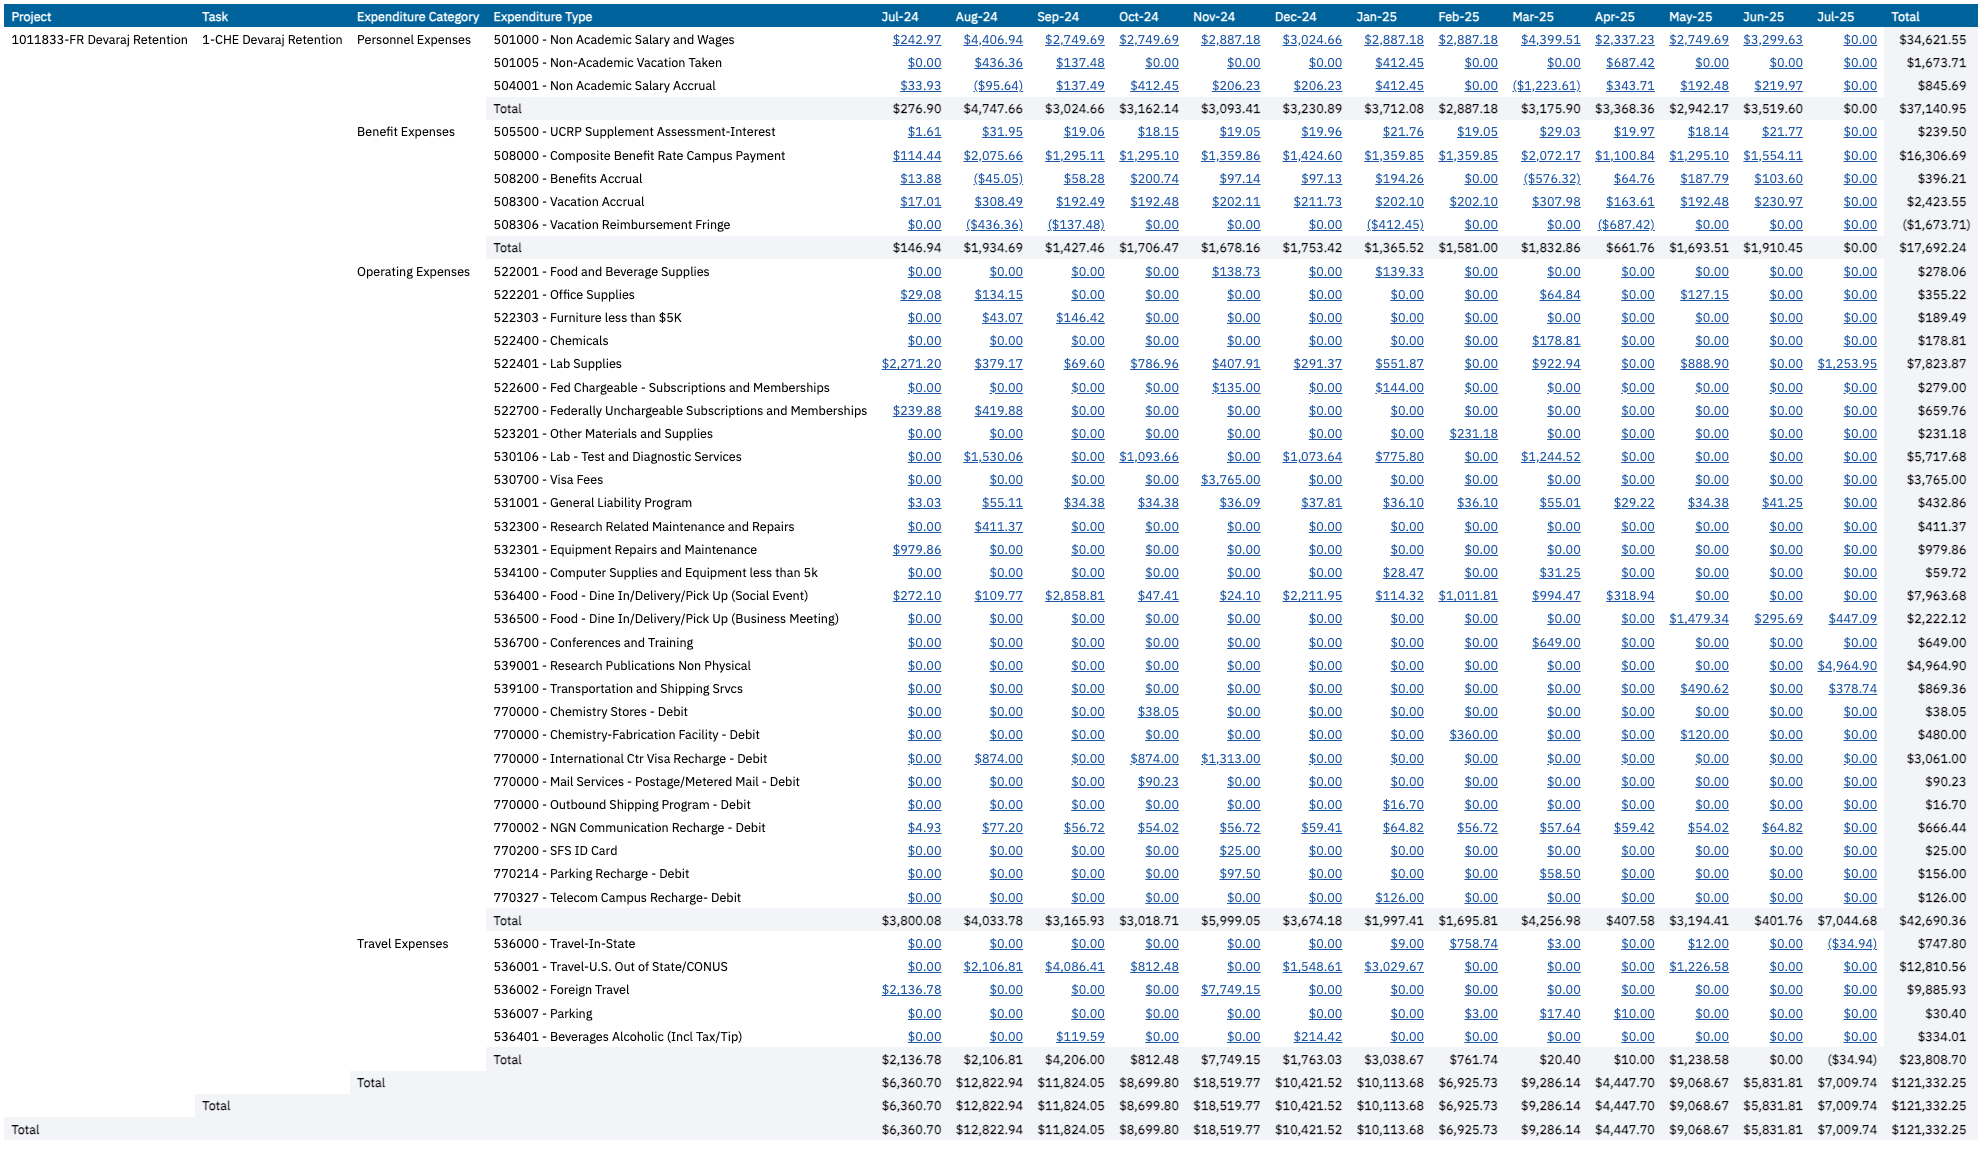Click the $42,690.36 Operating Expenses total value
This screenshot has width=1982, height=1149.
1932,921
